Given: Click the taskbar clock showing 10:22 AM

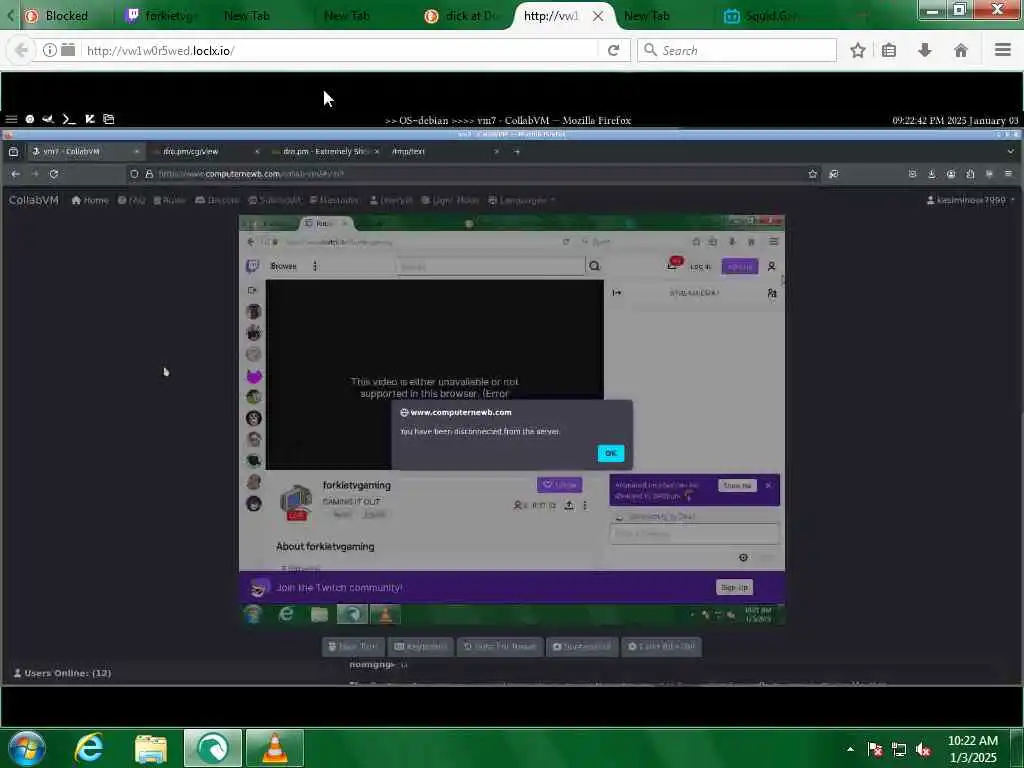Looking at the screenshot, I should click(x=972, y=749).
